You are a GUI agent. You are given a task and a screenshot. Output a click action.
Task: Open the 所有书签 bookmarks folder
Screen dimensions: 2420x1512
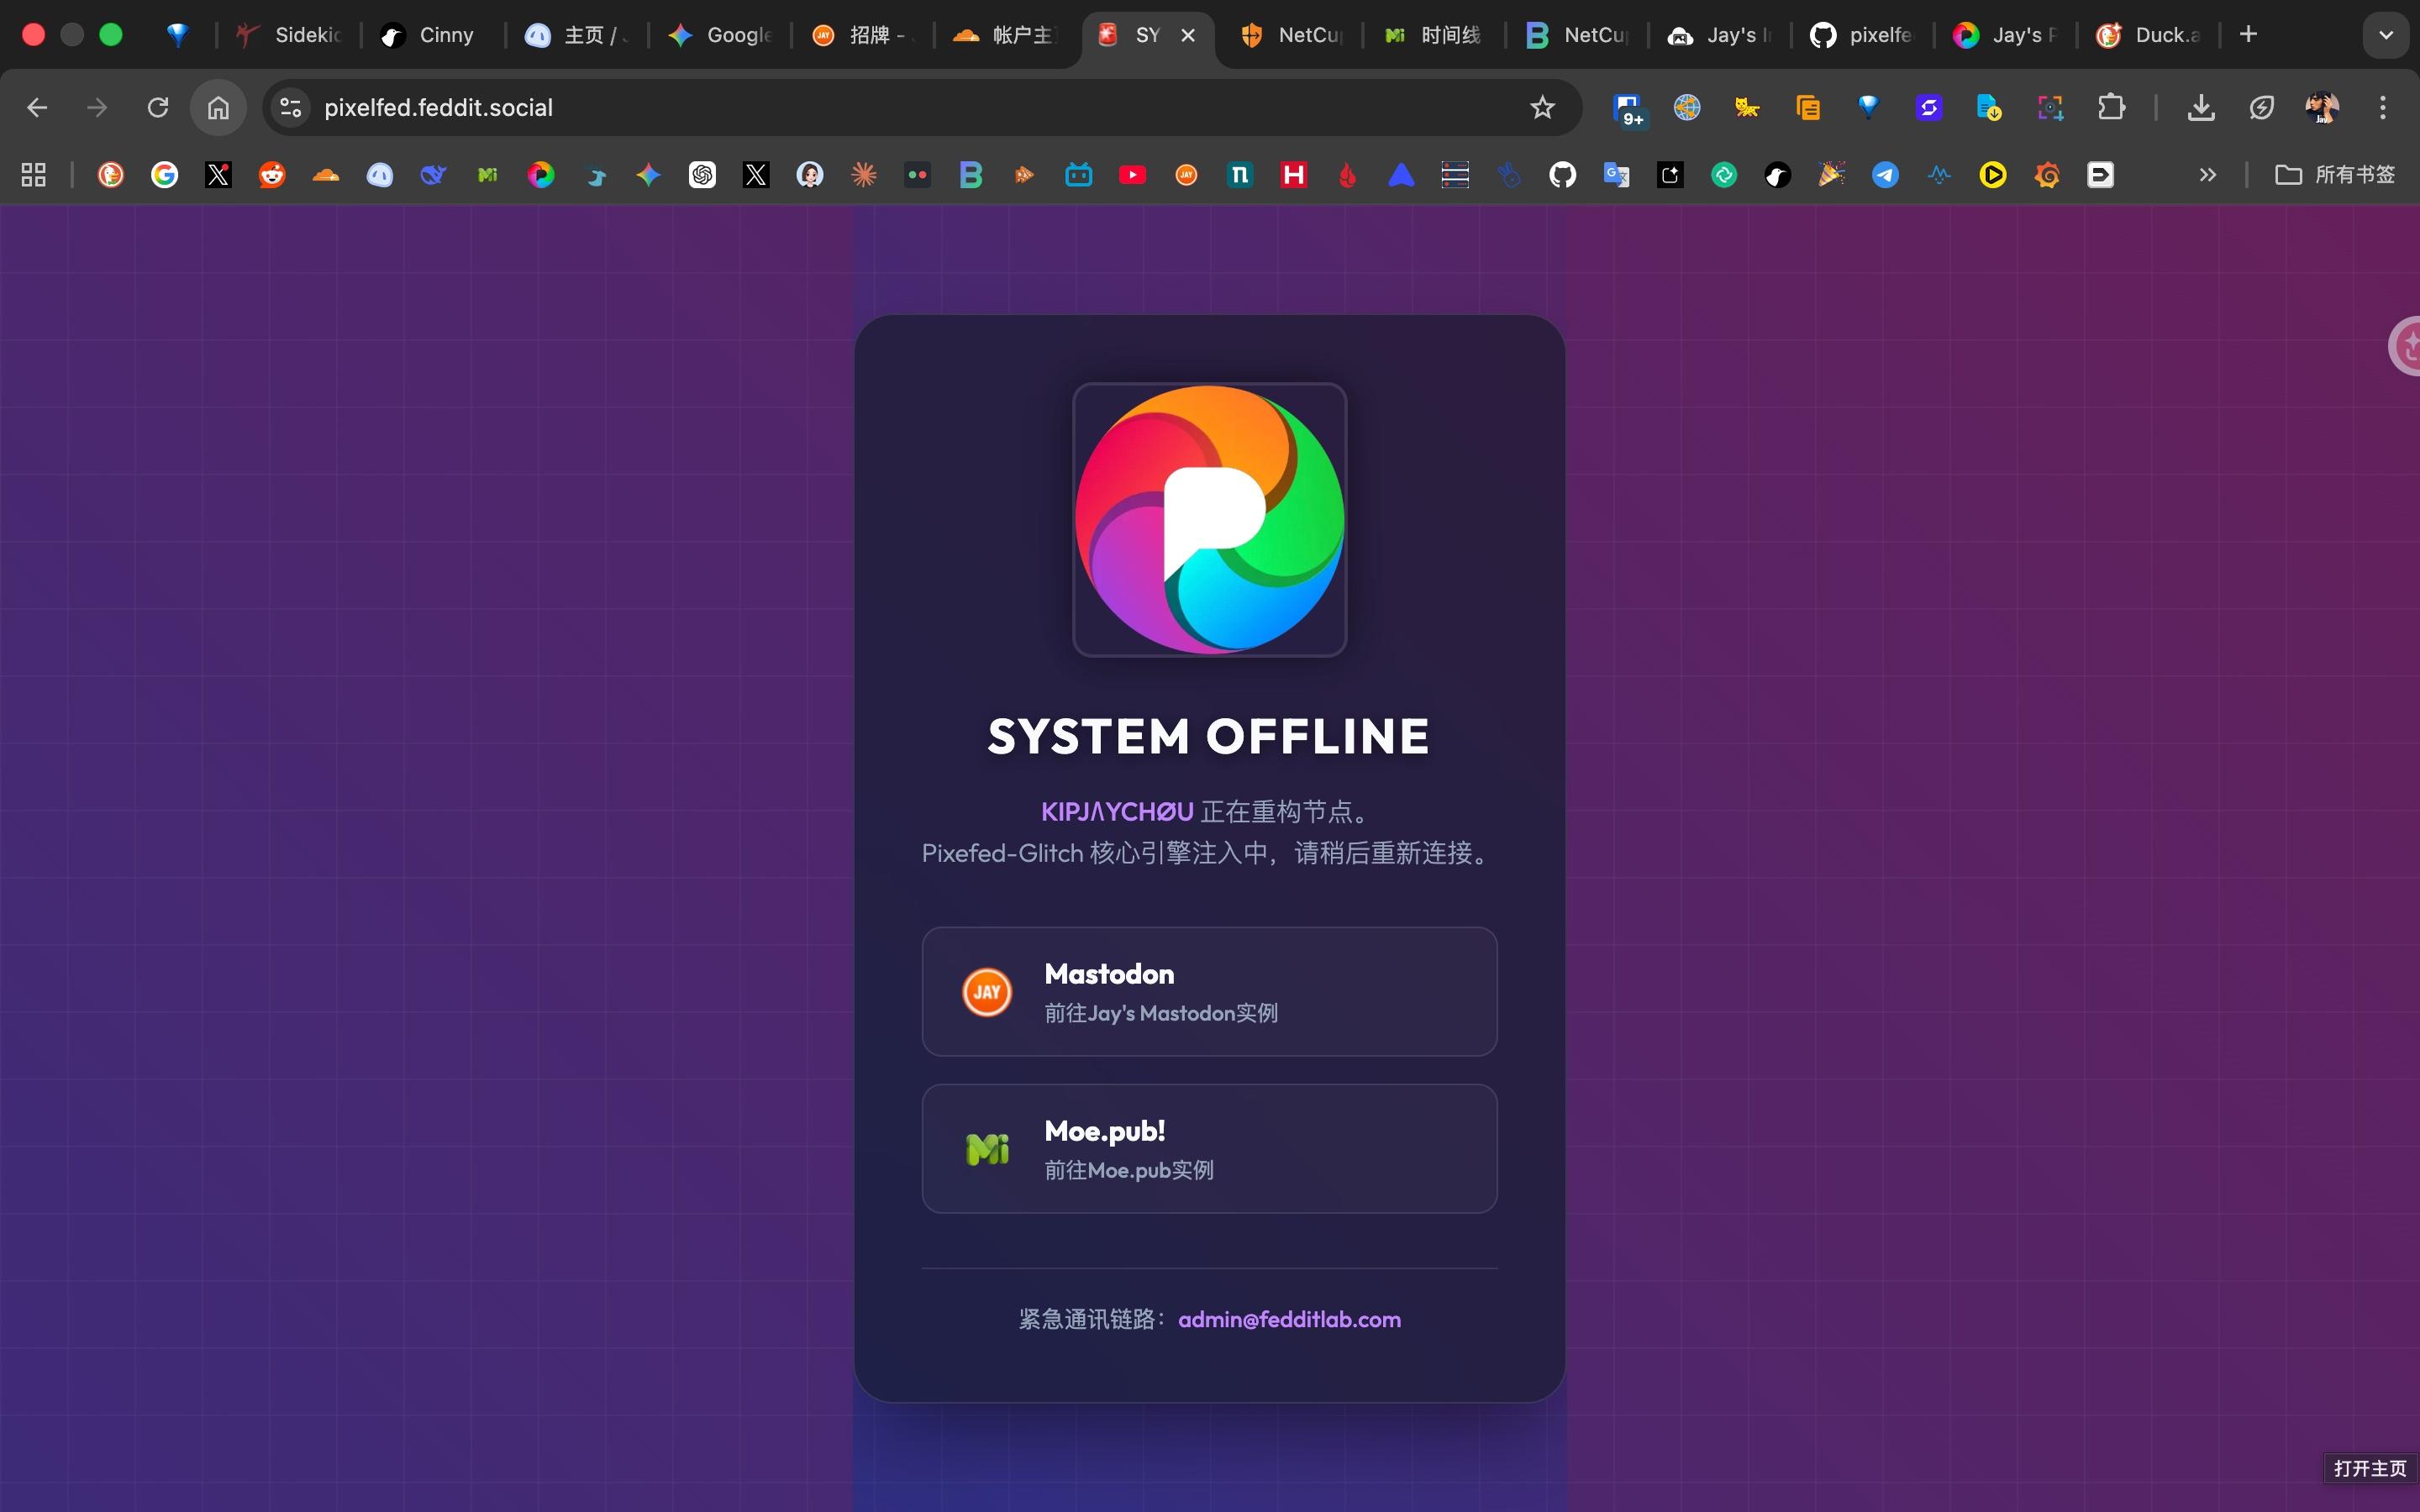click(2335, 175)
